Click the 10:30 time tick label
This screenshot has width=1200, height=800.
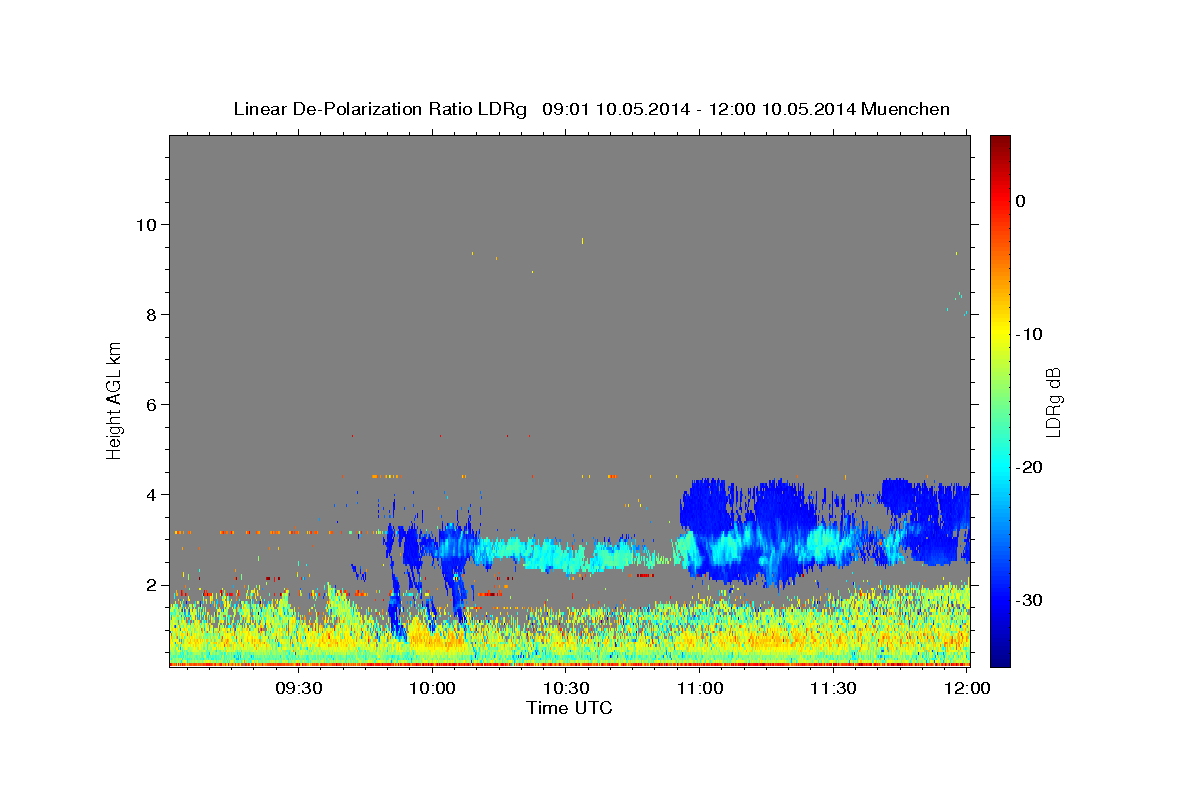click(x=566, y=688)
